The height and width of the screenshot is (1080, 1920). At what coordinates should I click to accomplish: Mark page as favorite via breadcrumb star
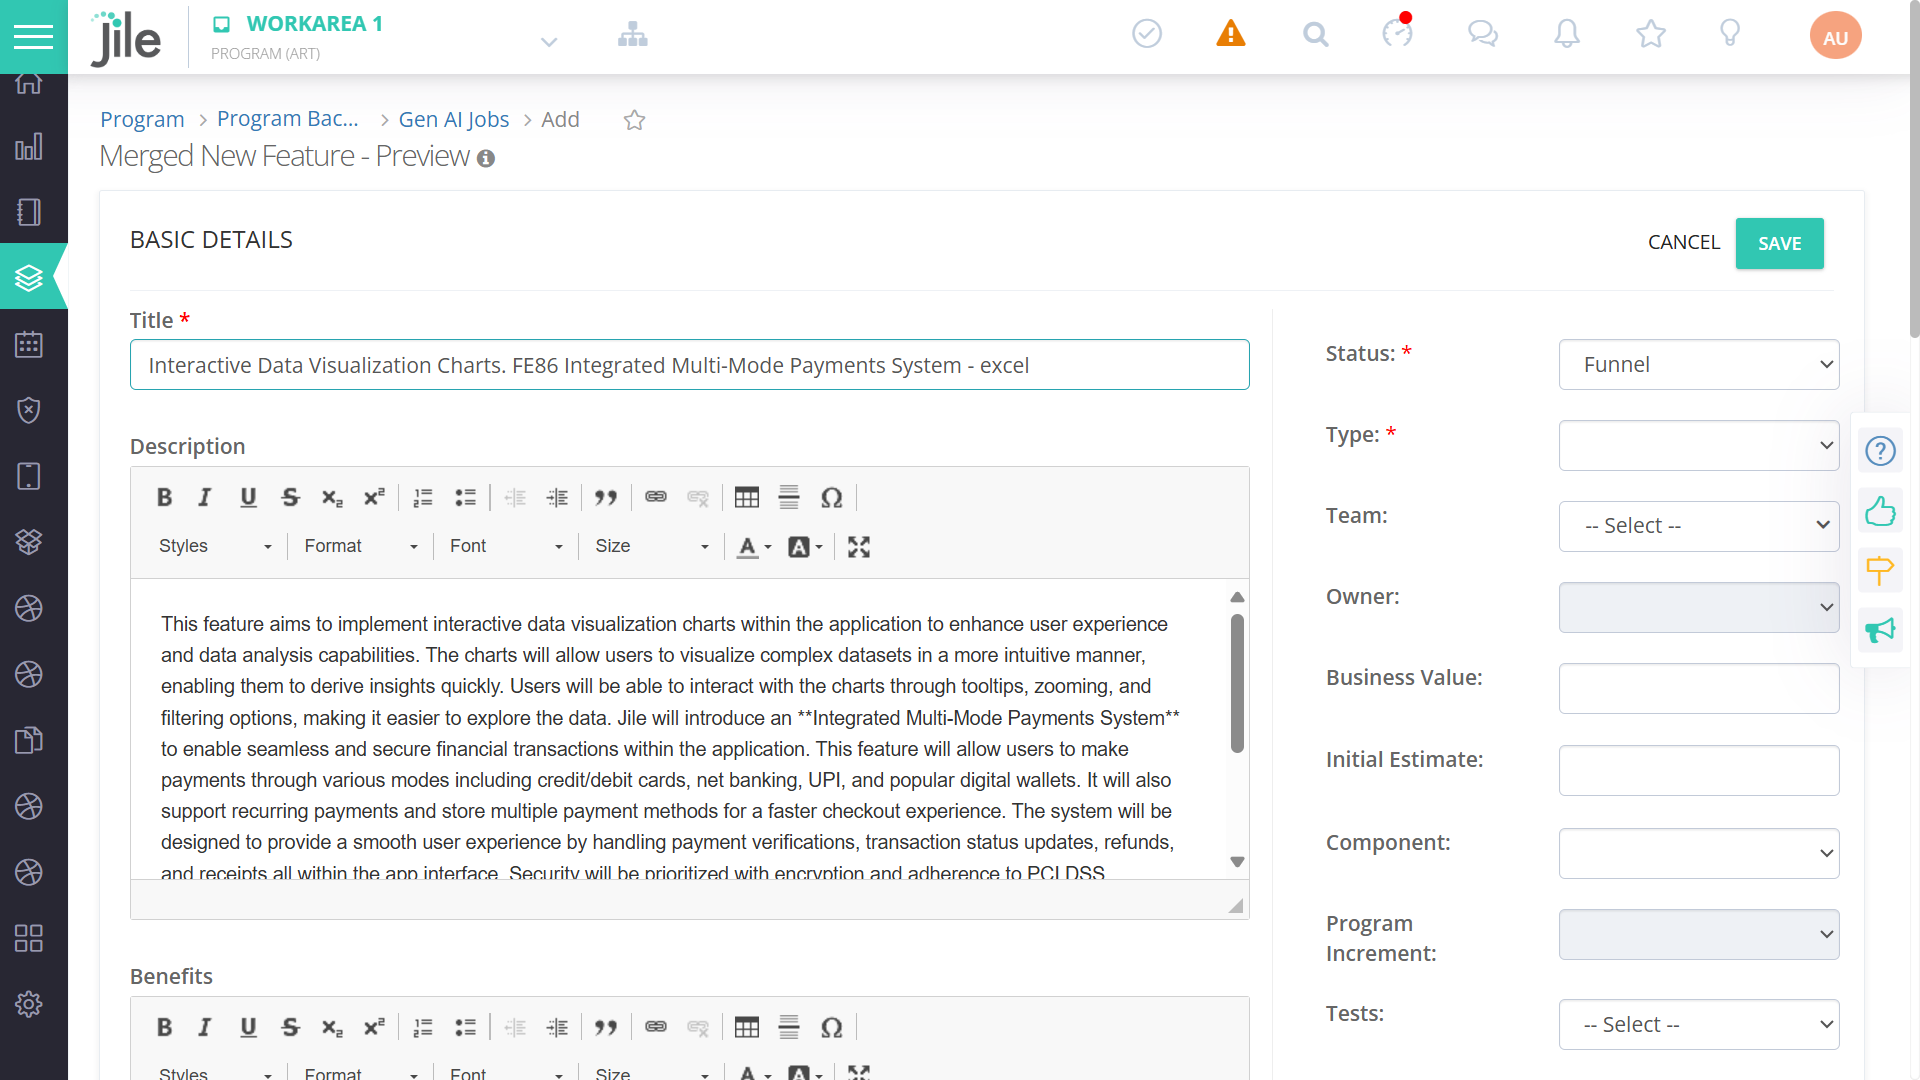[634, 120]
